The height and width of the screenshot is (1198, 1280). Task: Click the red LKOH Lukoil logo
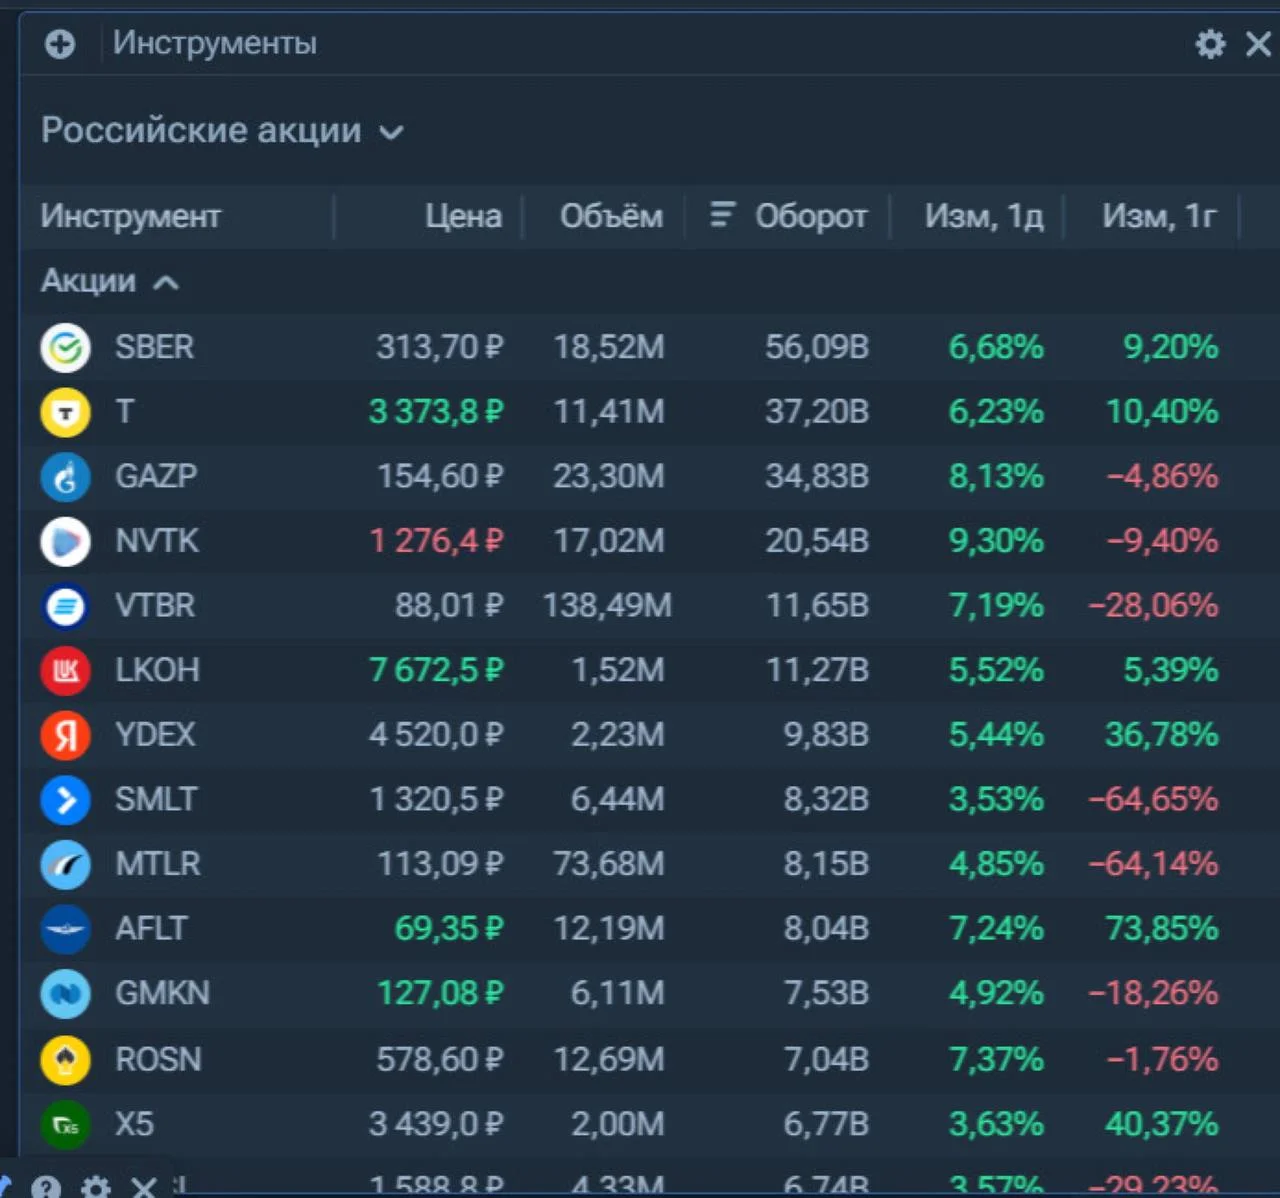(x=66, y=671)
